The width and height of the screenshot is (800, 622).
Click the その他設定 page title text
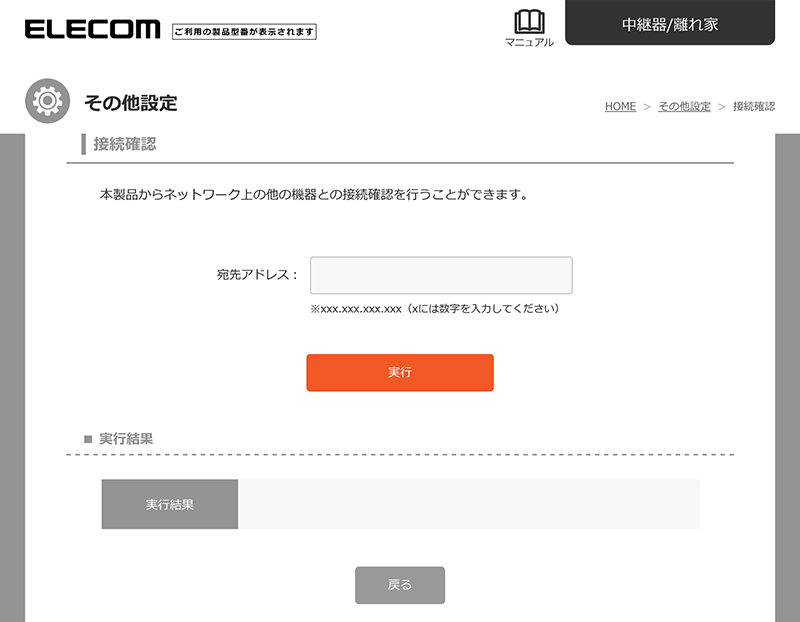131,103
